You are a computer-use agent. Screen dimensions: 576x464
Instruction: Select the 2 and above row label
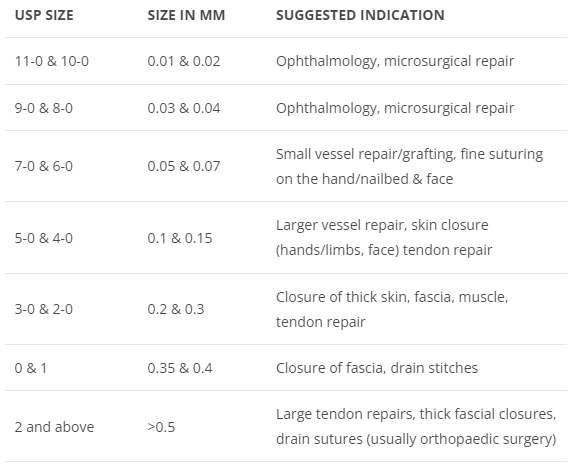pos(54,427)
